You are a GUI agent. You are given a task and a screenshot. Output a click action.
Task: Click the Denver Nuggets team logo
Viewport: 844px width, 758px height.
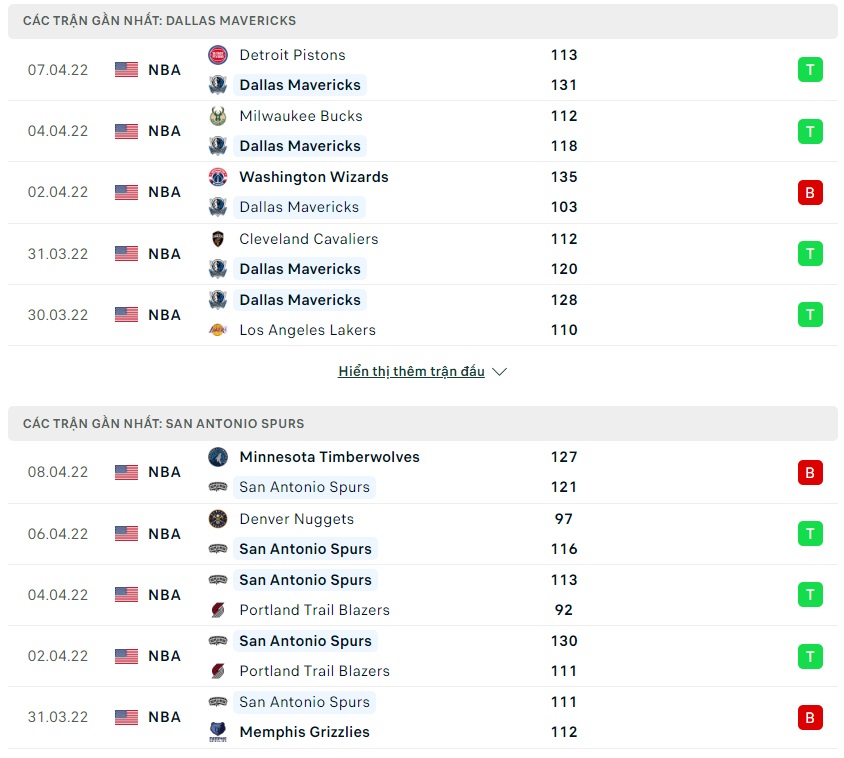click(218, 519)
